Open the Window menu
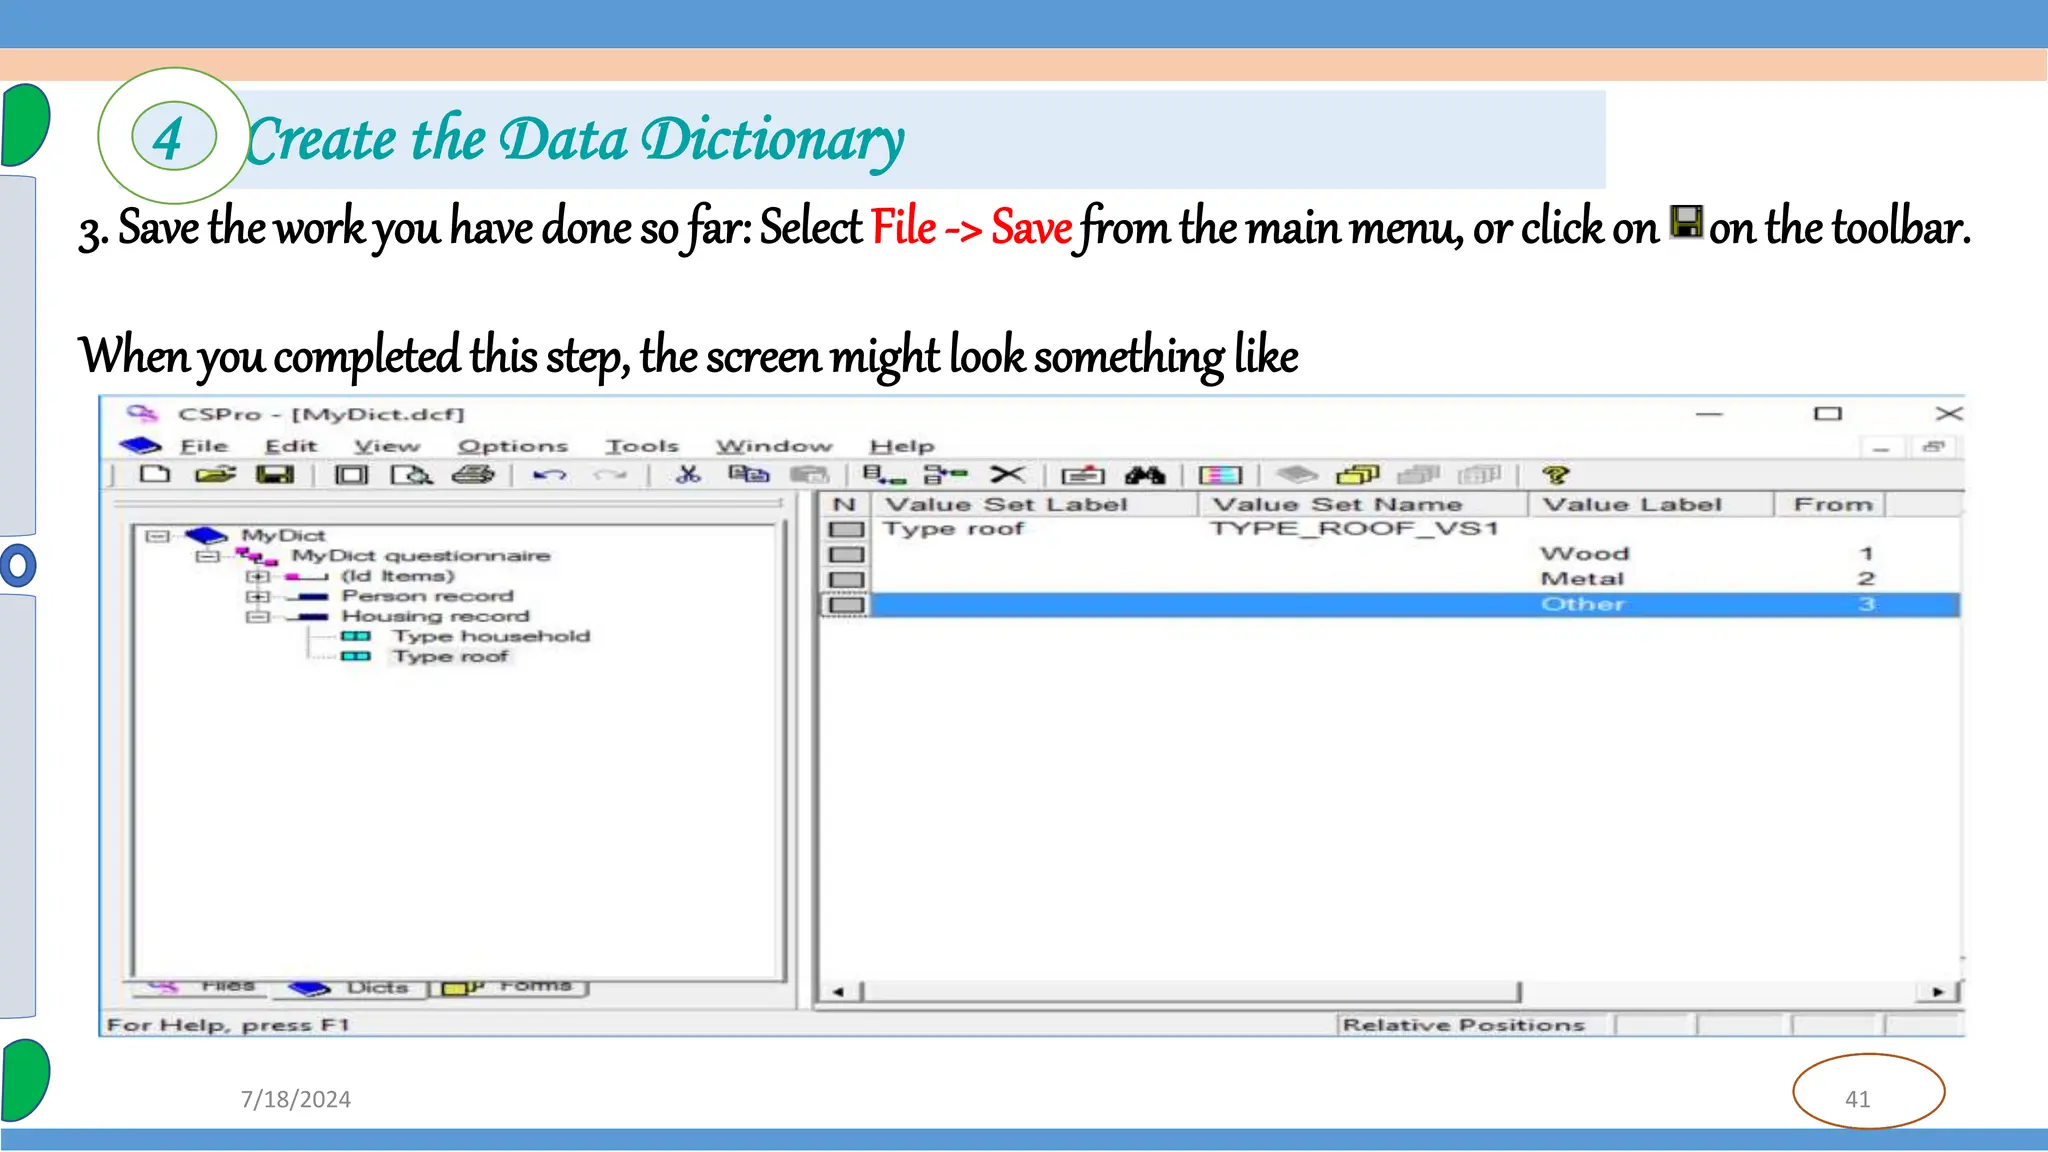Screen dimensions: 2048x1152 click(774, 446)
